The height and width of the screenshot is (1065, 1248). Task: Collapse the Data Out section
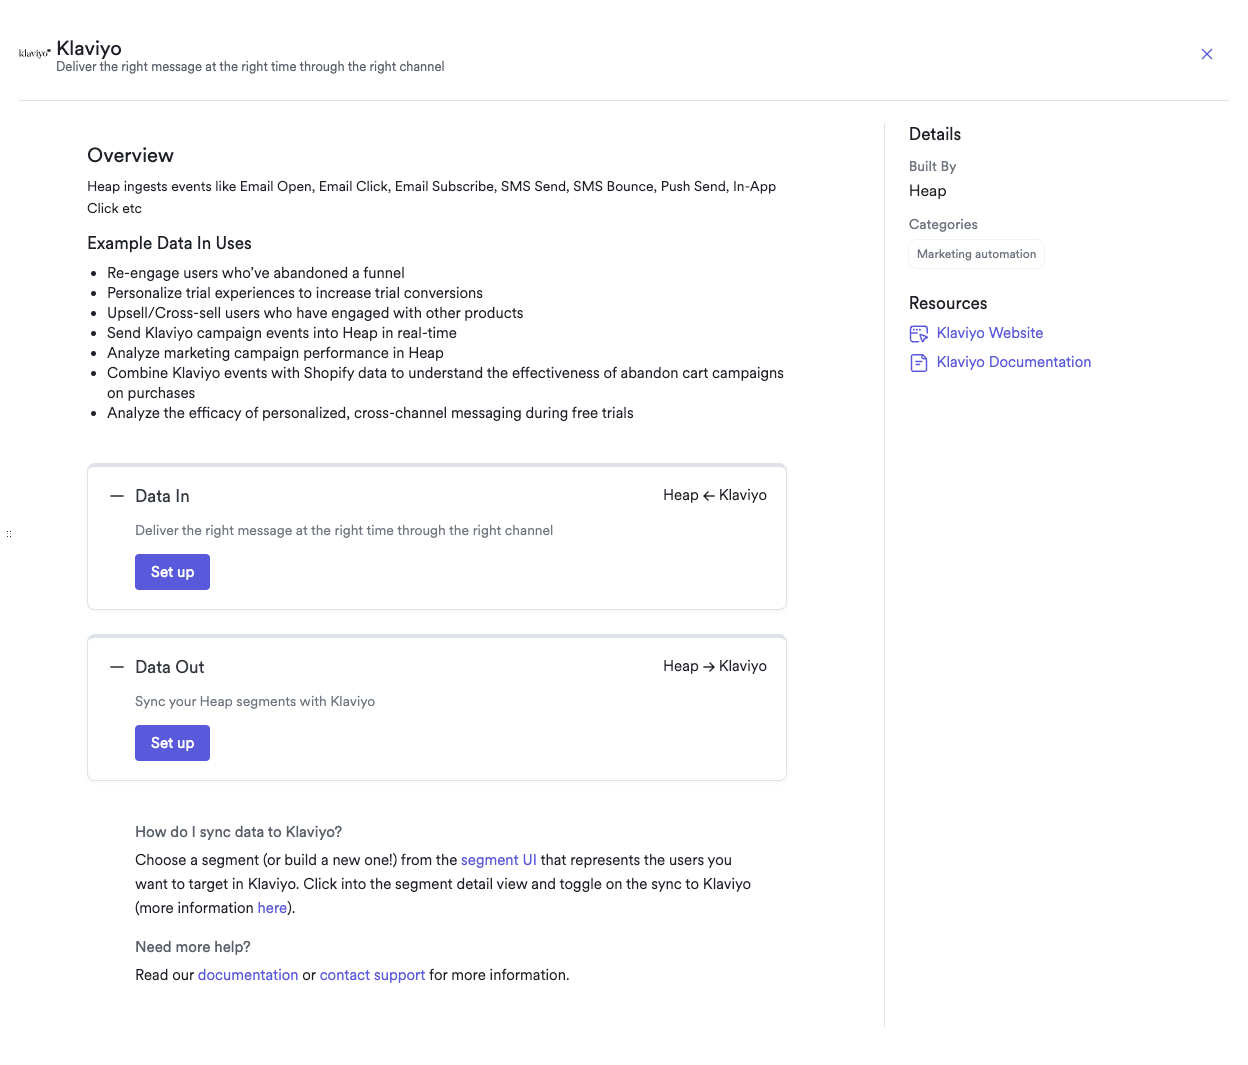(x=117, y=667)
